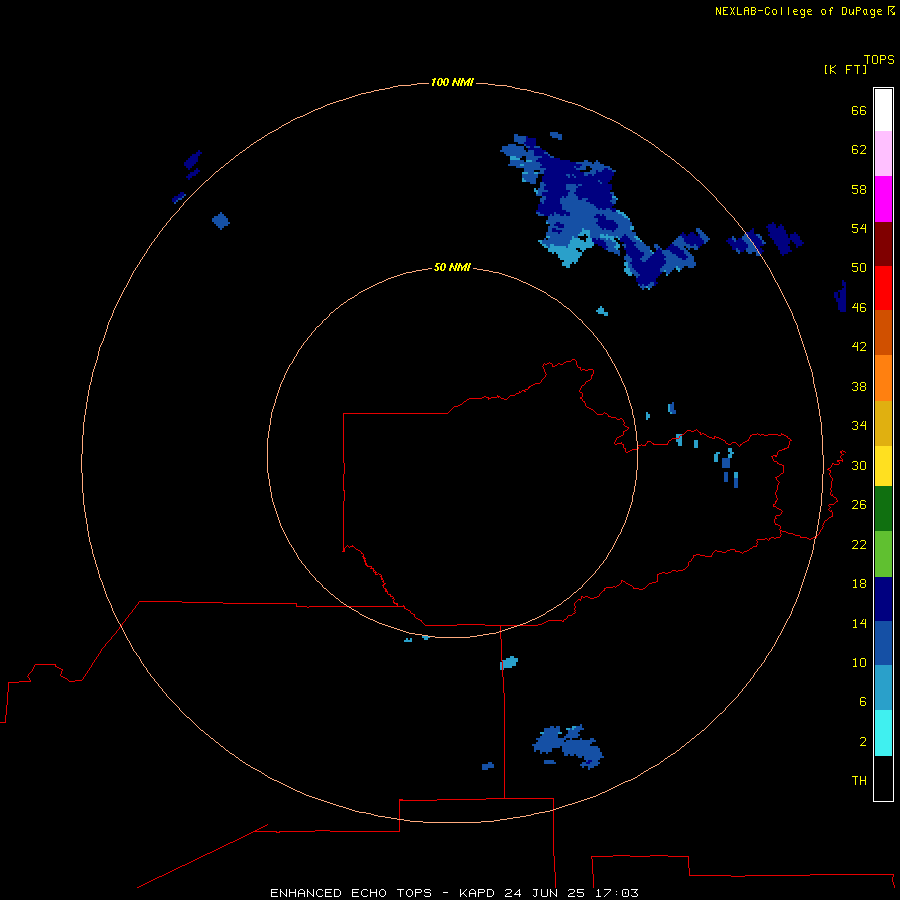This screenshot has width=900, height=900.
Task: Click the 14 value on the scale
Action: tap(859, 623)
